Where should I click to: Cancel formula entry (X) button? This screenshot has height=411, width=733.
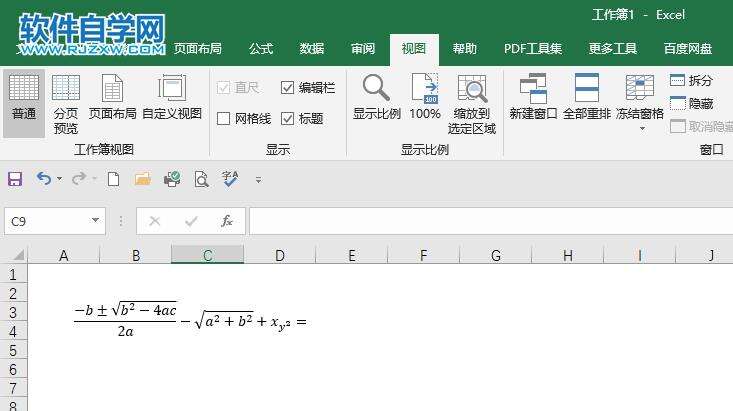(x=155, y=221)
